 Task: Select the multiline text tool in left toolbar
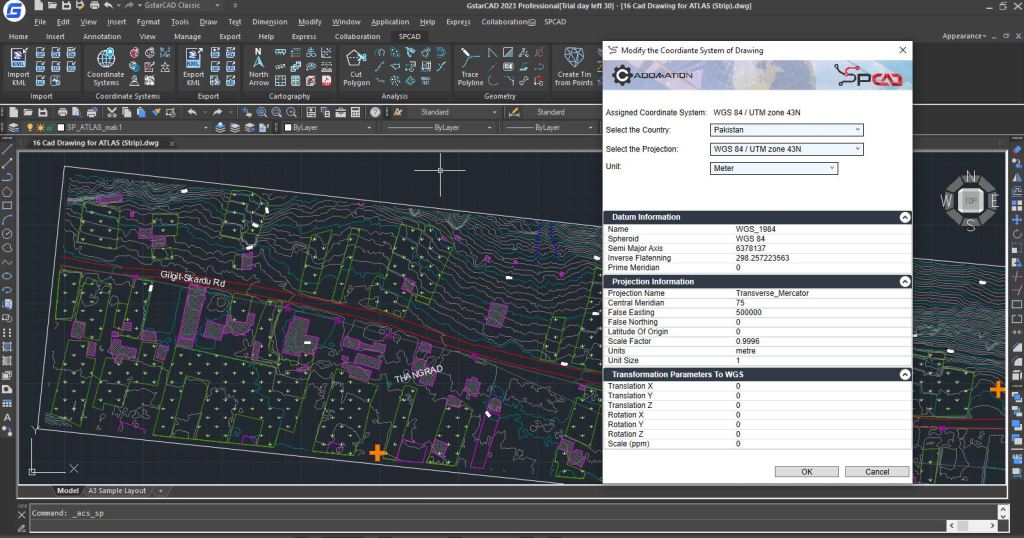pyautogui.click(x=7, y=416)
